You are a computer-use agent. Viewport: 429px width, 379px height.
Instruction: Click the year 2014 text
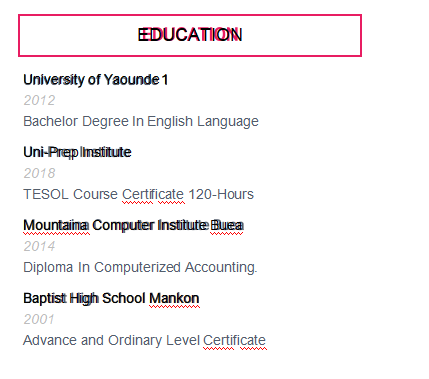click(x=39, y=247)
